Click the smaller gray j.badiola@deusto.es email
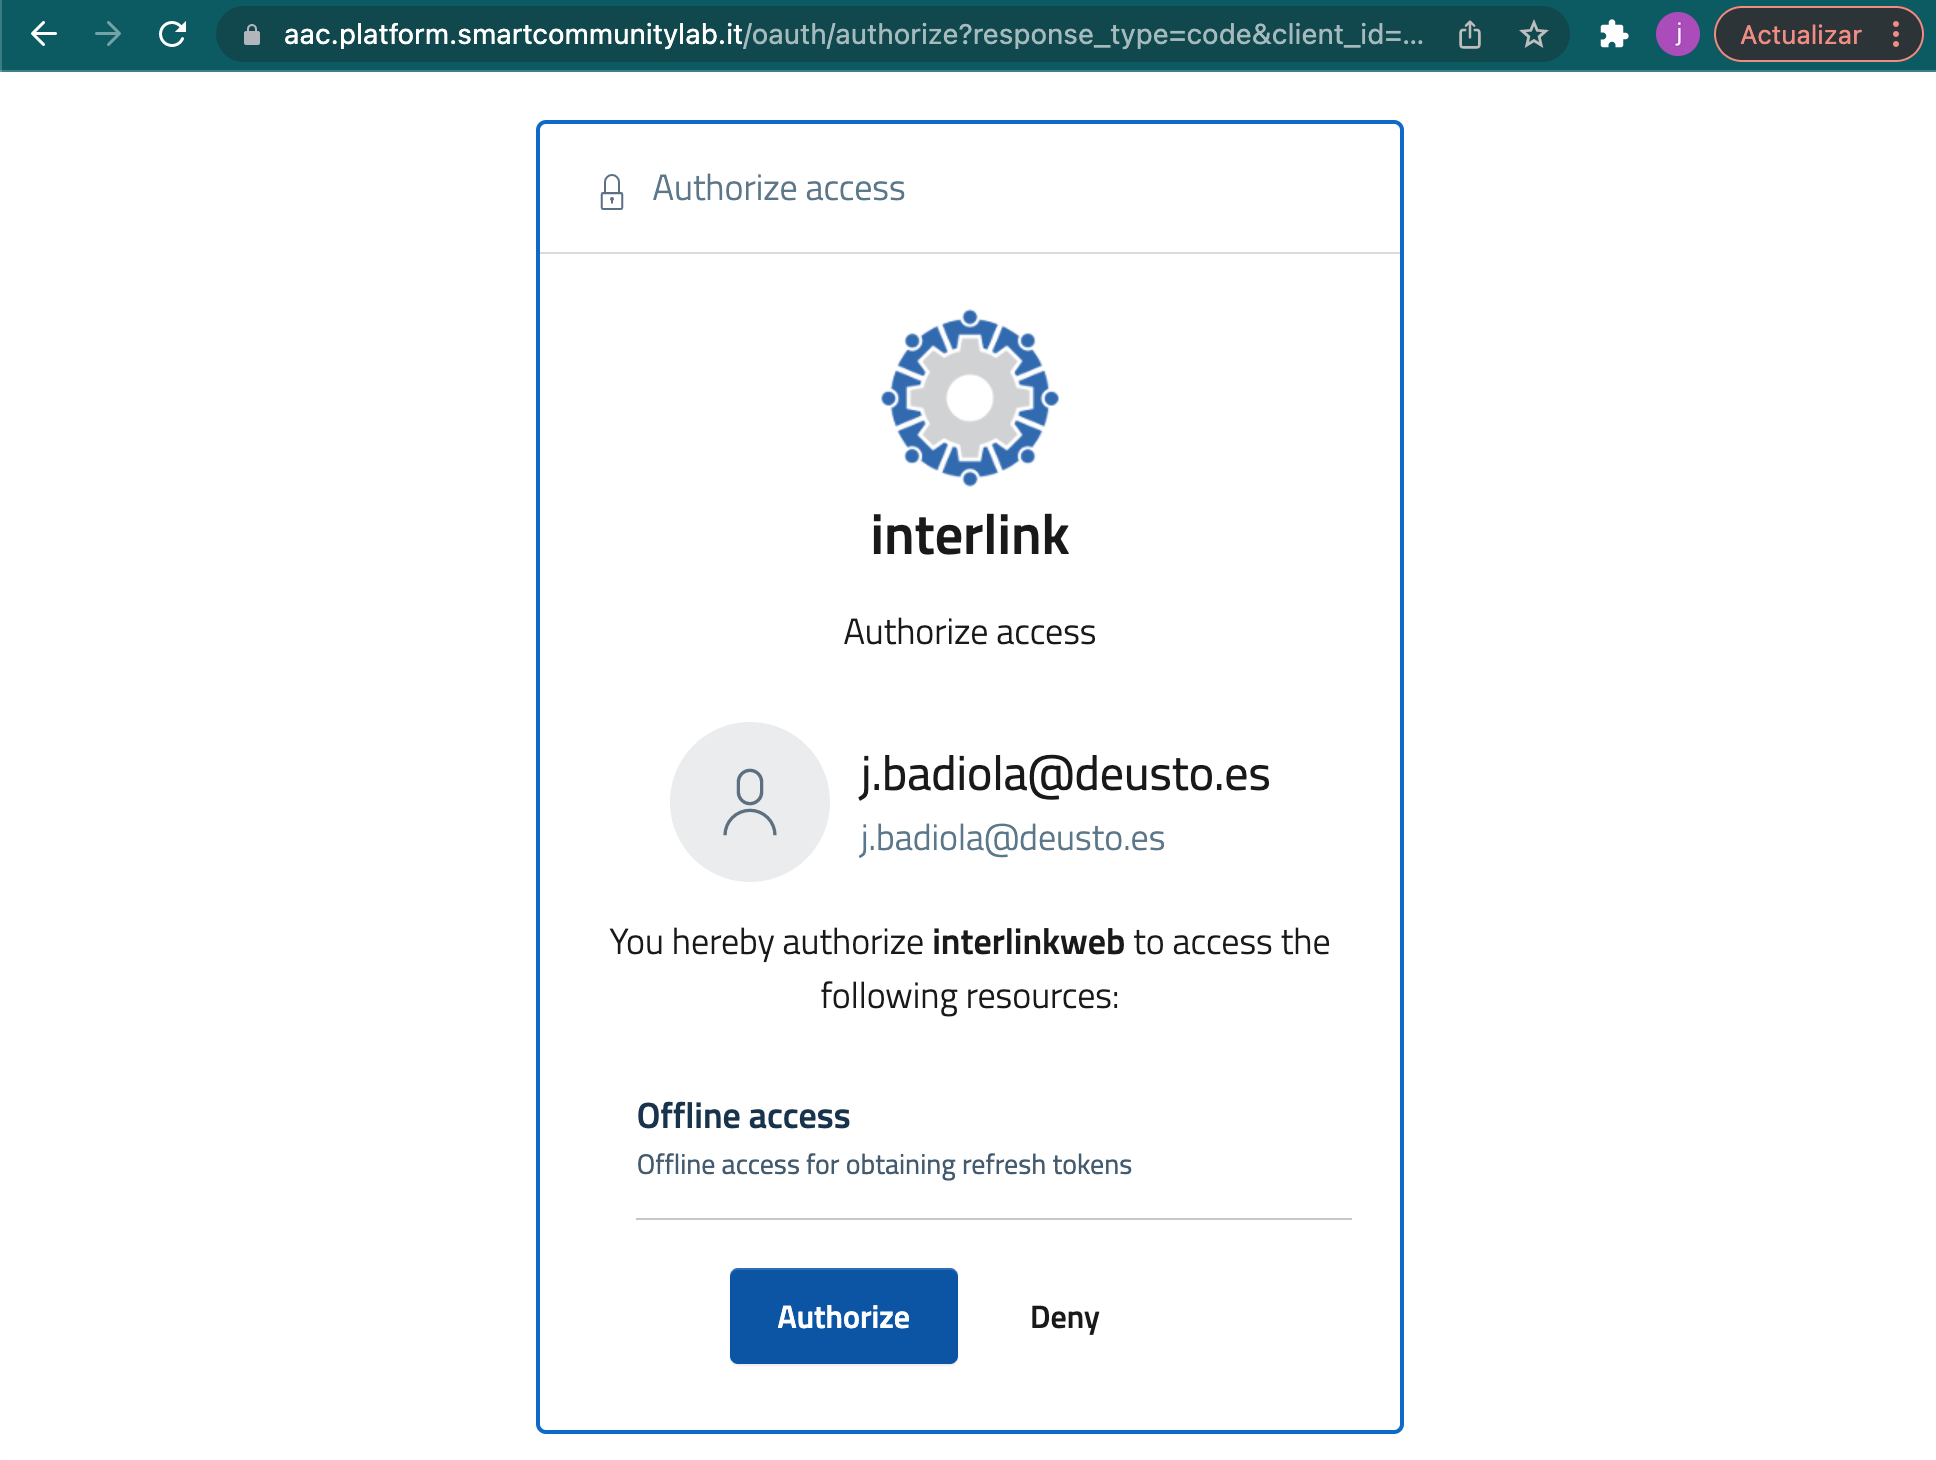Image resolution: width=1936 pixels, height=1460 pixels. 1012,838
